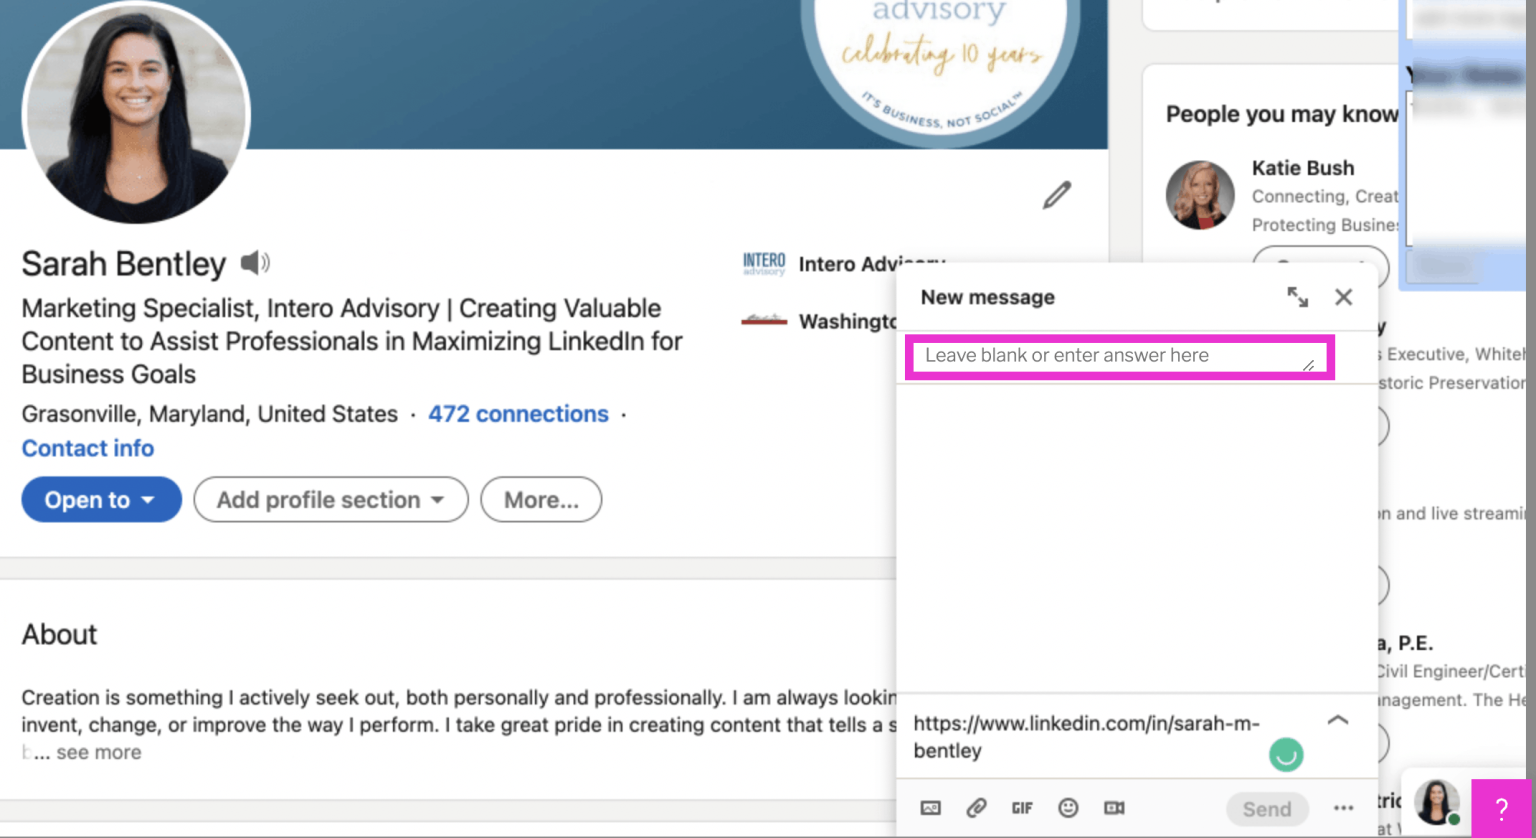
Task: Open the 'Open to' dropdown
Action: [x=100, y=499]
